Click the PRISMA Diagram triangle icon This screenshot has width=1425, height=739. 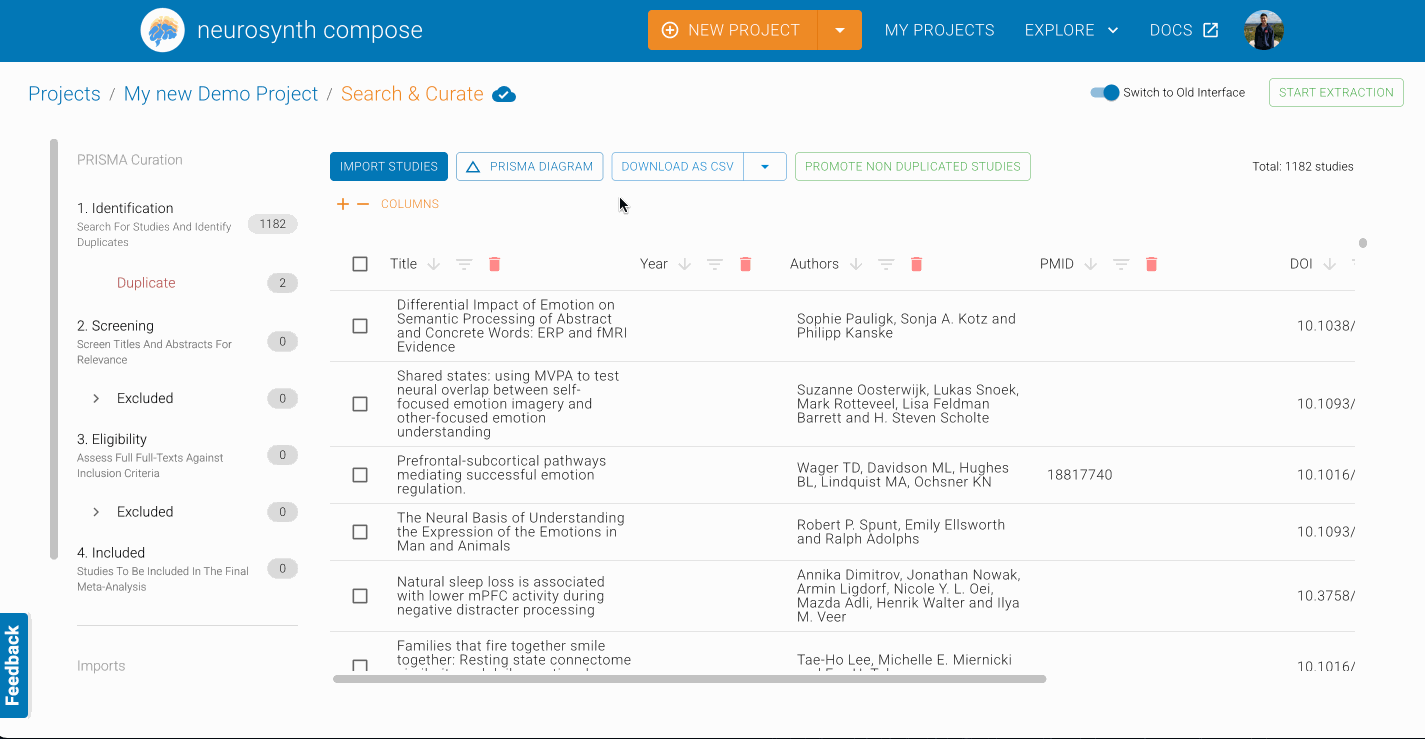coord(474,167)
